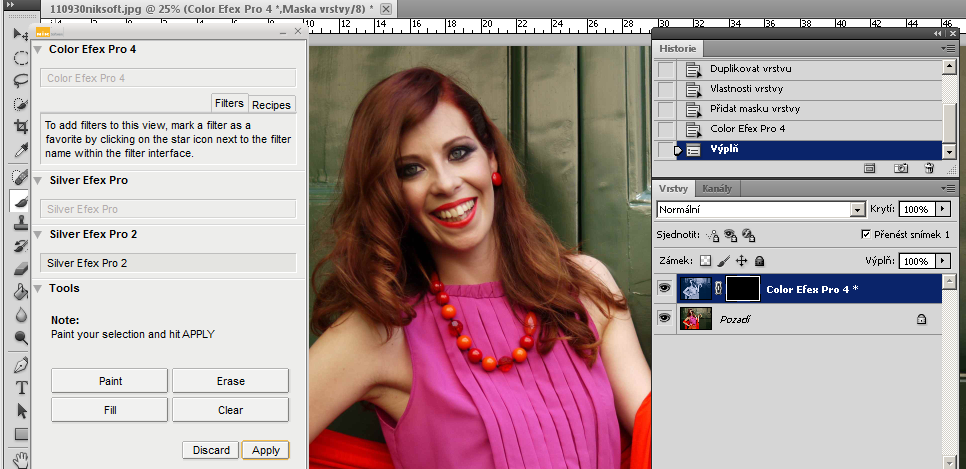Click the trash icon in Historie panel
Viewport: 966px width, 469px height.
click(929, 169)
